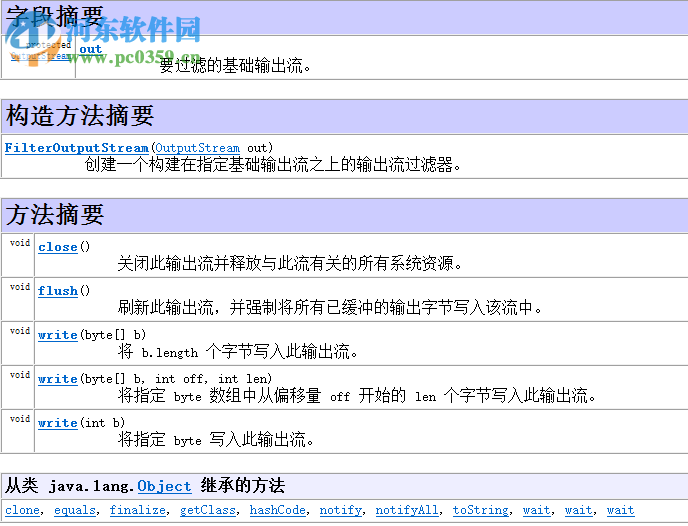Click the inherited clone method link

pyautogui.click(x=22, y=510)
